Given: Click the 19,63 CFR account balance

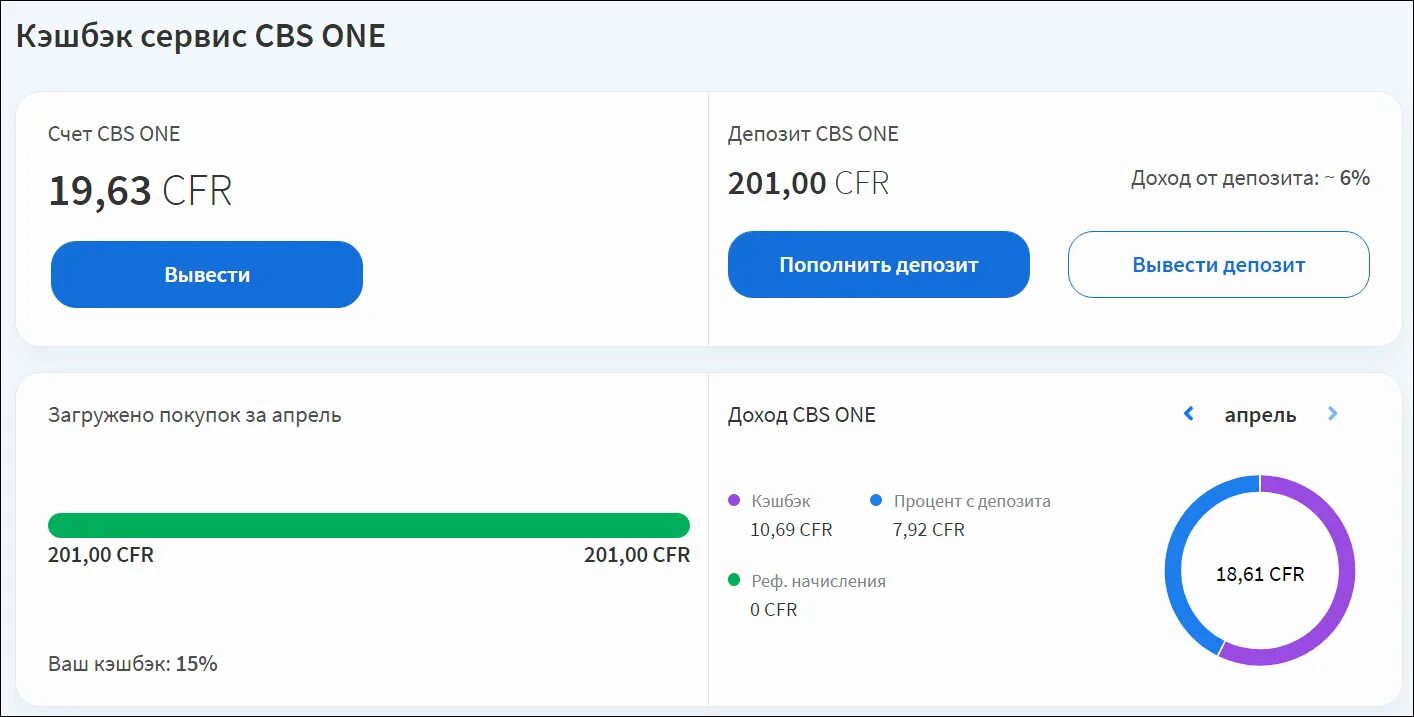Looking at the screenshot, I should click(140, 191).
